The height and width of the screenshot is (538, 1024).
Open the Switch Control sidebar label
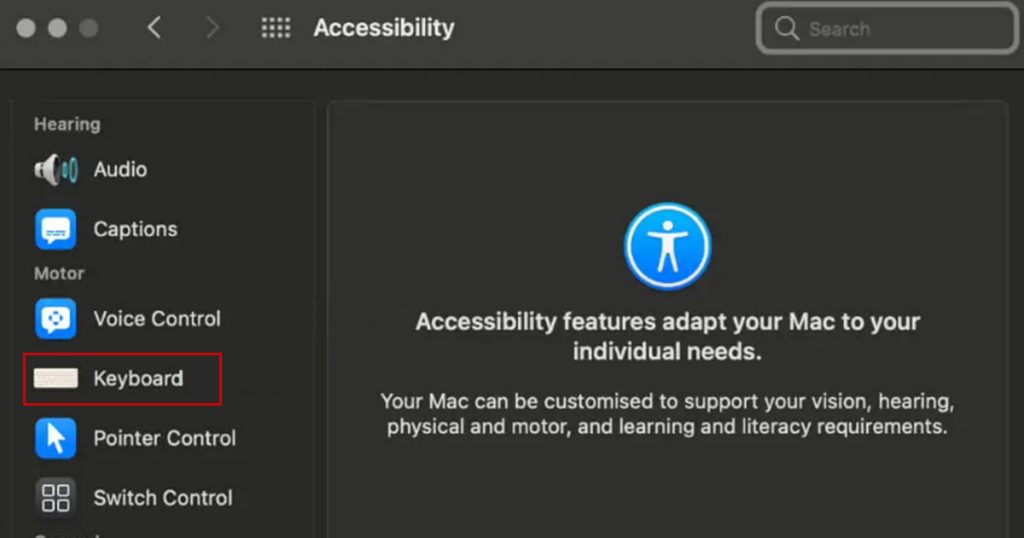[163, 497]
